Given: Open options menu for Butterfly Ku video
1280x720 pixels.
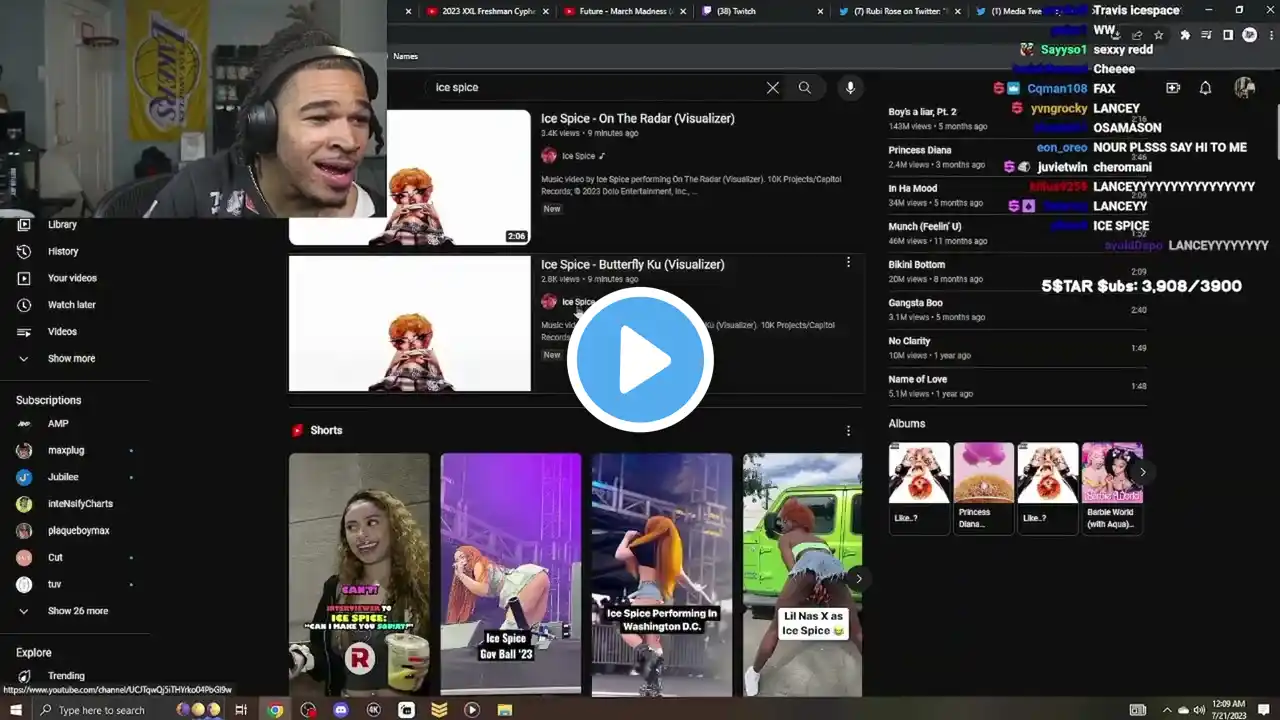Looking at the screenshot, I should 848,263.
